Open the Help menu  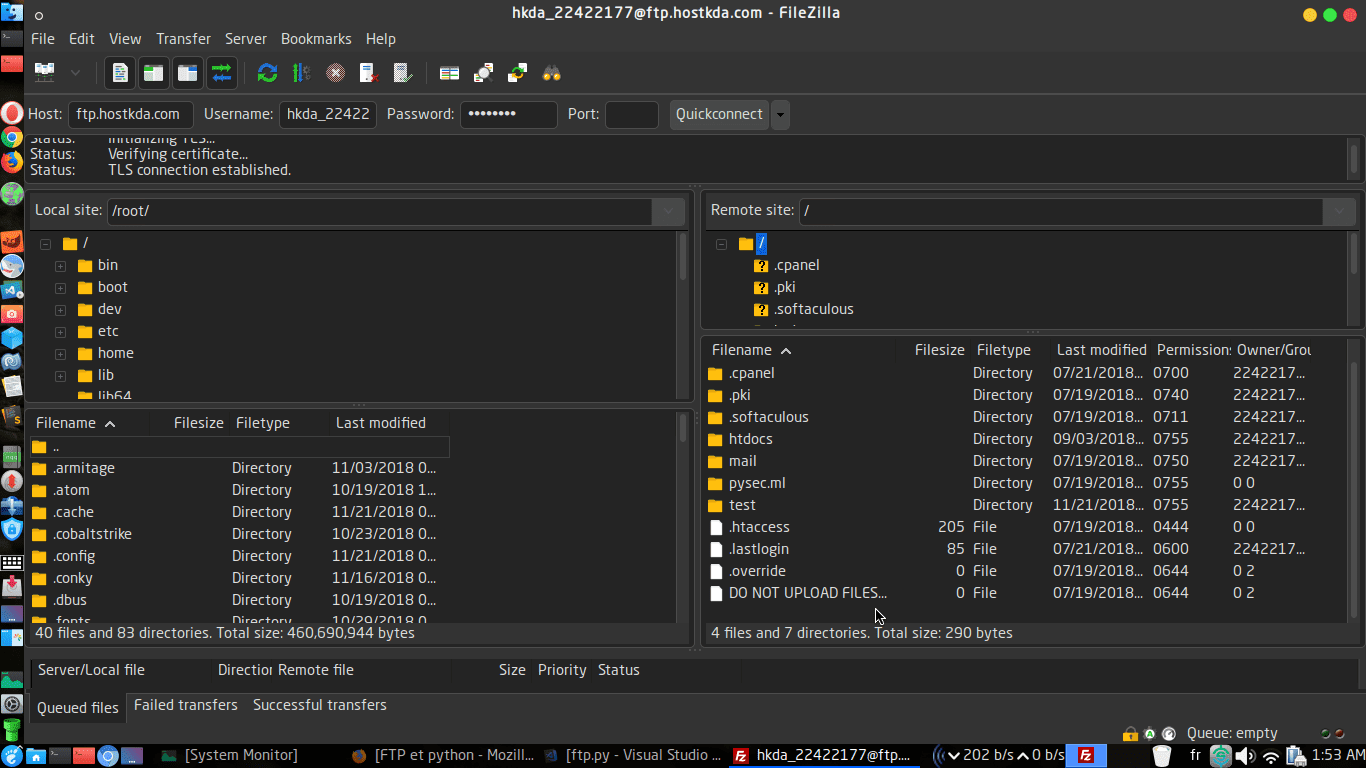[x=381, y=39]
